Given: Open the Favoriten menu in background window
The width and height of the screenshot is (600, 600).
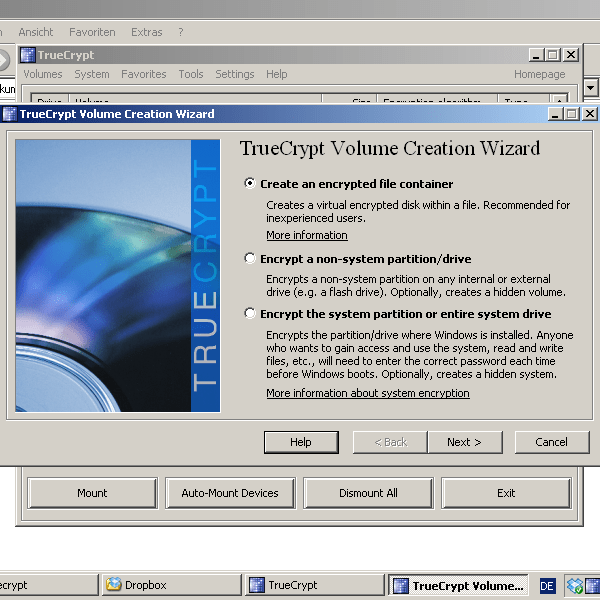Looking at the screenshot, I should [92, 32].
